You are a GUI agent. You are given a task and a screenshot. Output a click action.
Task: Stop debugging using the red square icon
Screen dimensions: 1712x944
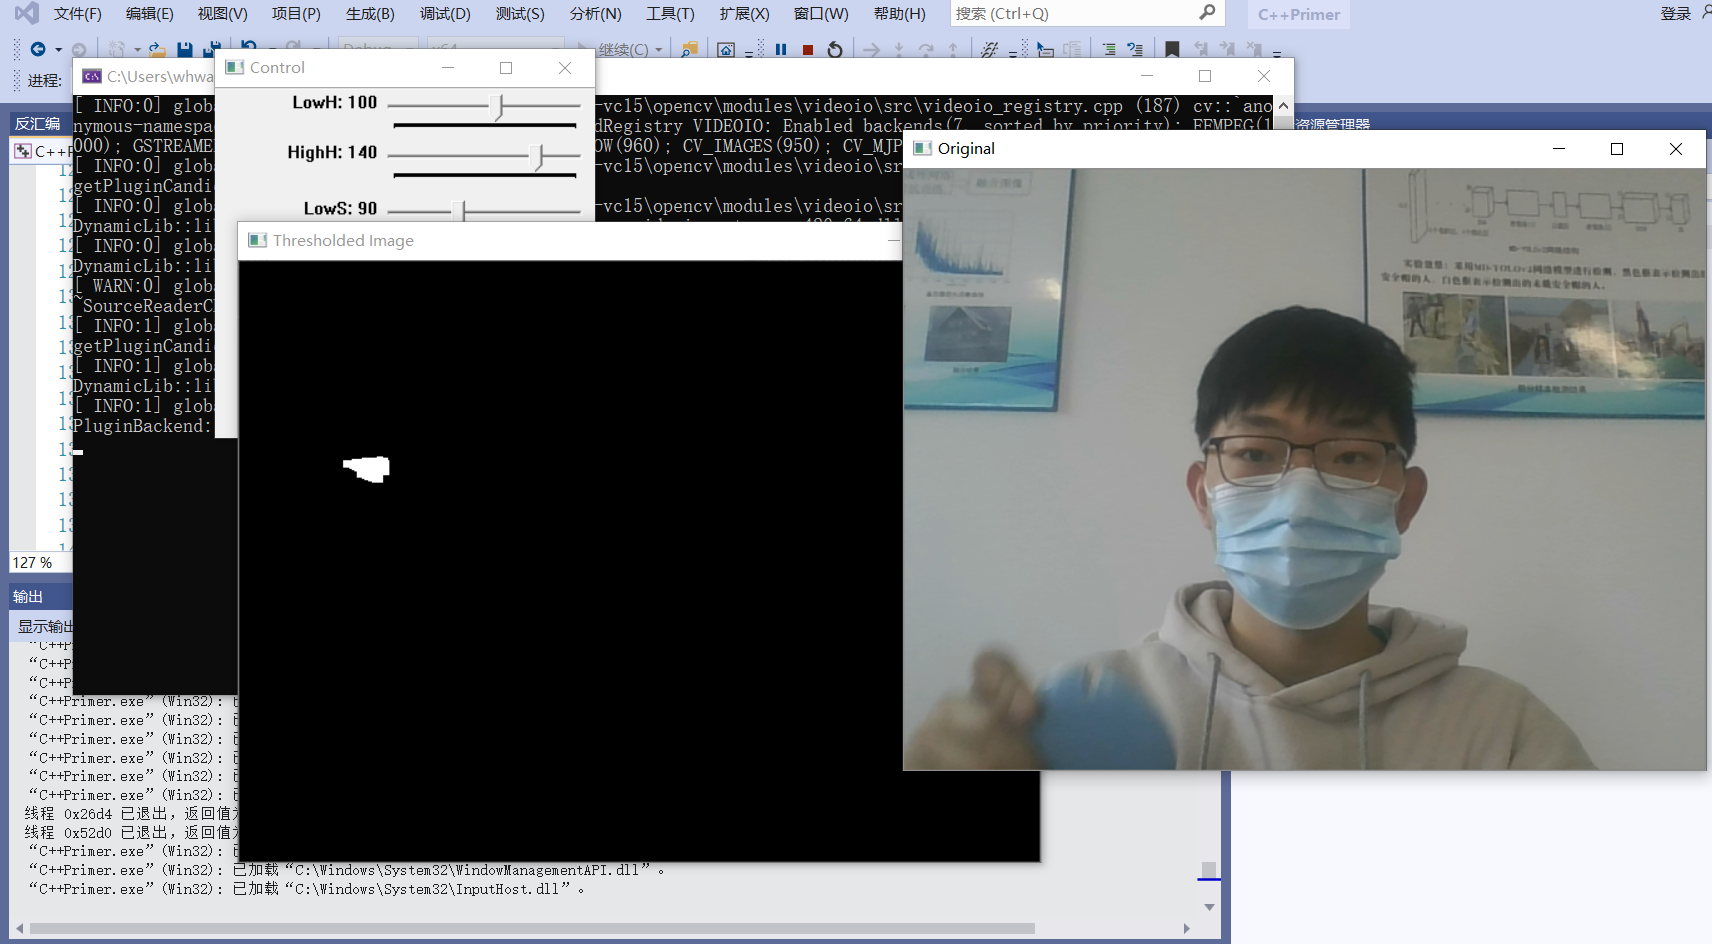(808, 49)
